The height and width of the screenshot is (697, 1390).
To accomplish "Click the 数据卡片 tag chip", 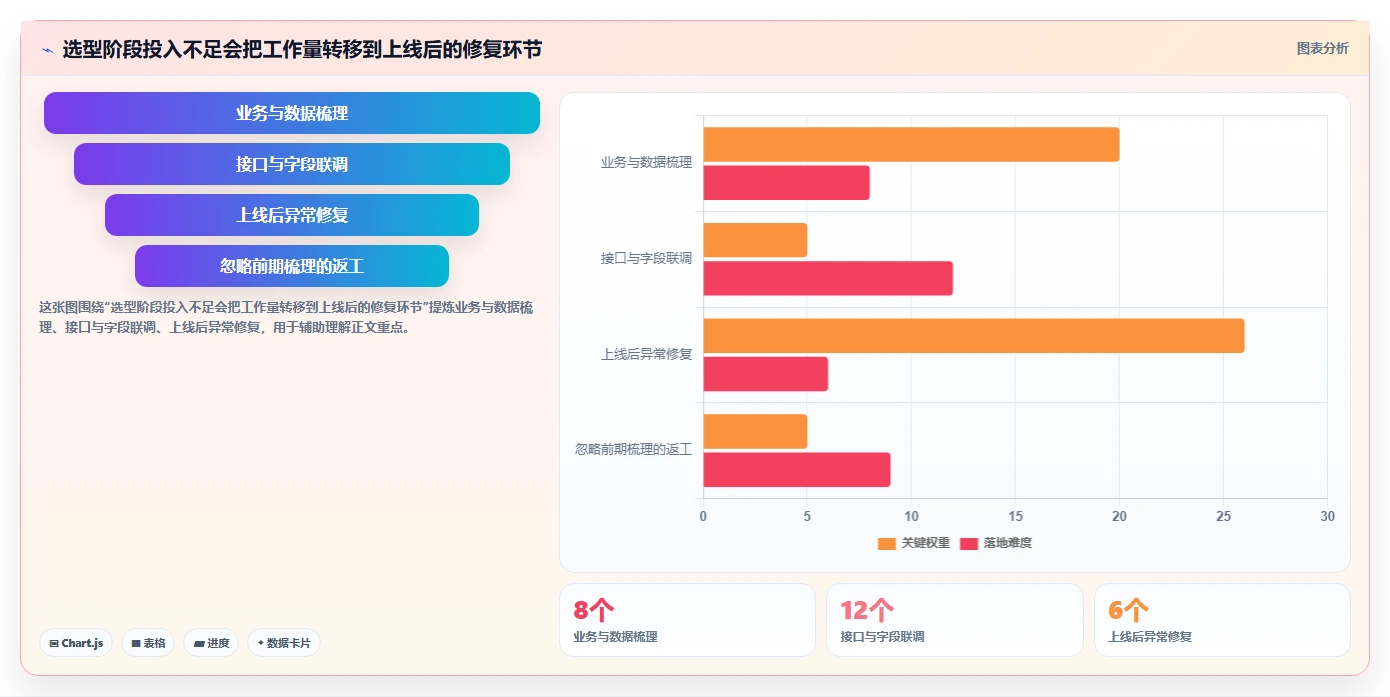I will pyautogui.click(x=284, y=643).
